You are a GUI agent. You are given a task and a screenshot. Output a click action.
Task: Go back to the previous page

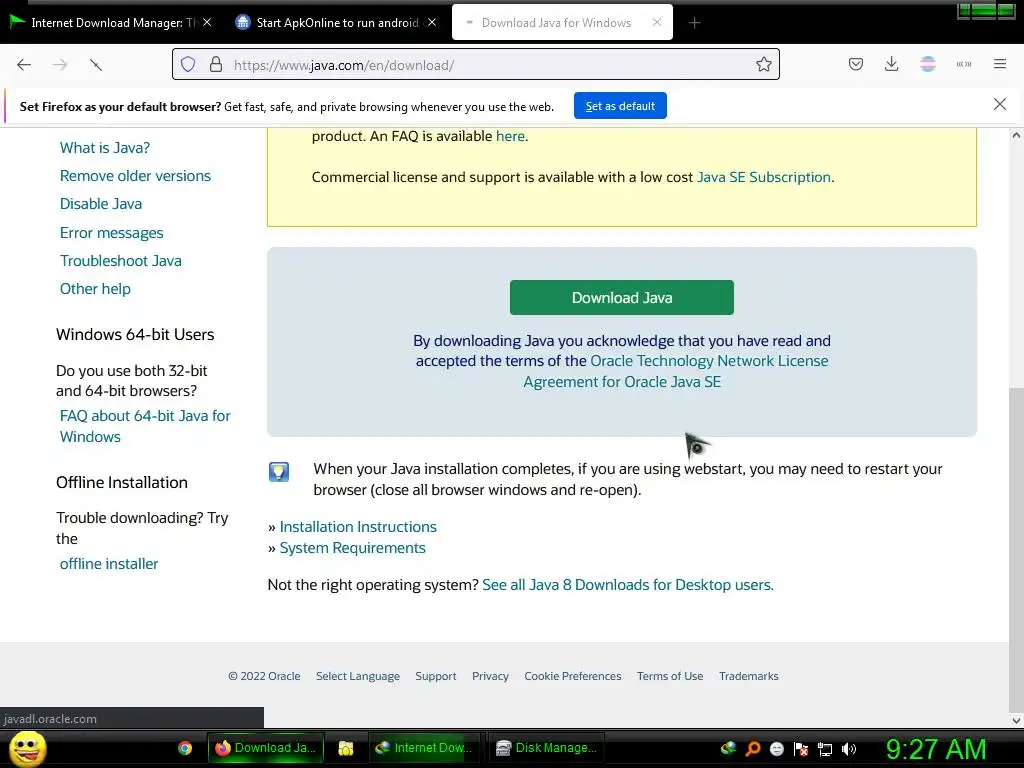pos(24,65)
